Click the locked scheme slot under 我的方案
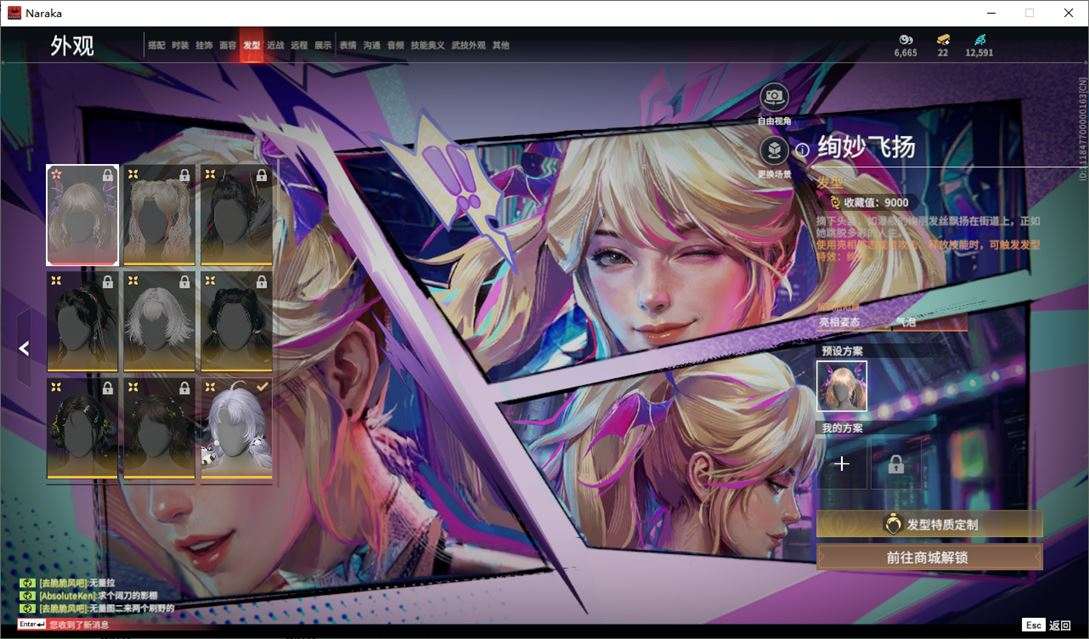Screen dimensions: 1089x639 [896, 464]
